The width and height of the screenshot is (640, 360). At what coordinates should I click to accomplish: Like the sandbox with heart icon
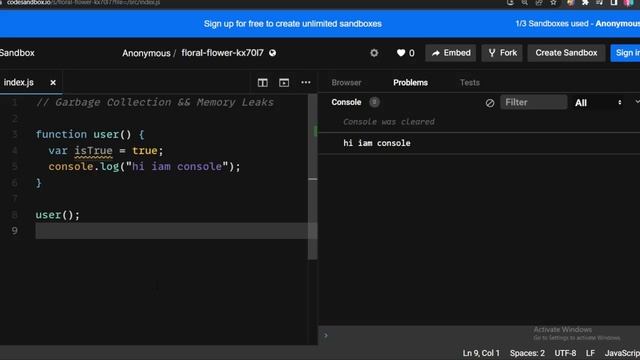click(x=401, y=53)
